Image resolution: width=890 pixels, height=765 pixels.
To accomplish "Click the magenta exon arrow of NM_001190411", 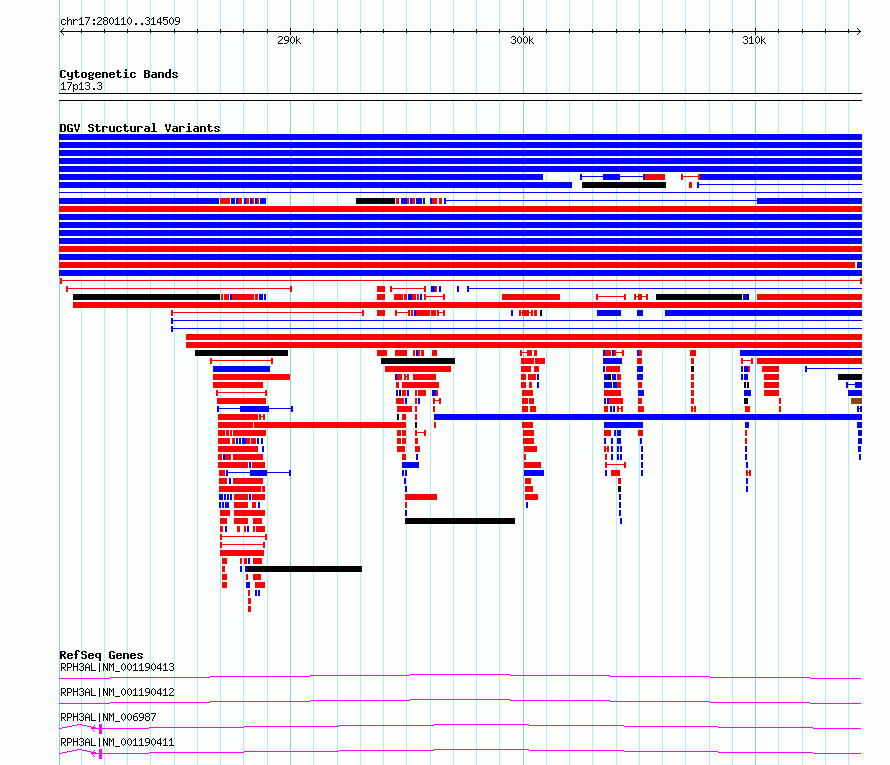I will [97, 754].
